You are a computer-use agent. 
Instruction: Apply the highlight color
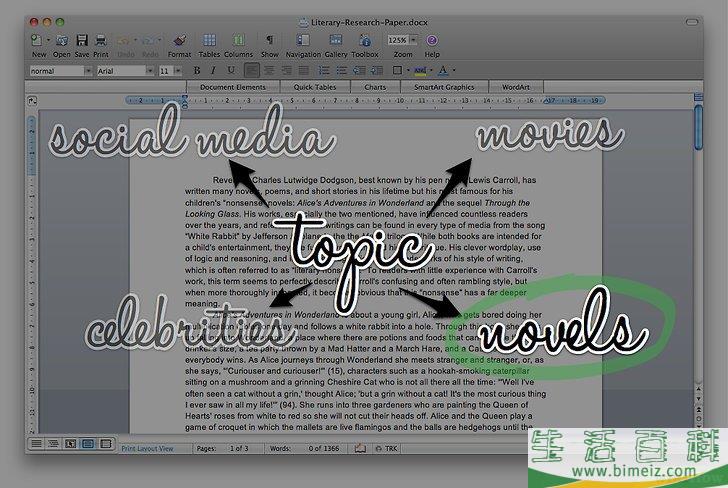(420, 71)
